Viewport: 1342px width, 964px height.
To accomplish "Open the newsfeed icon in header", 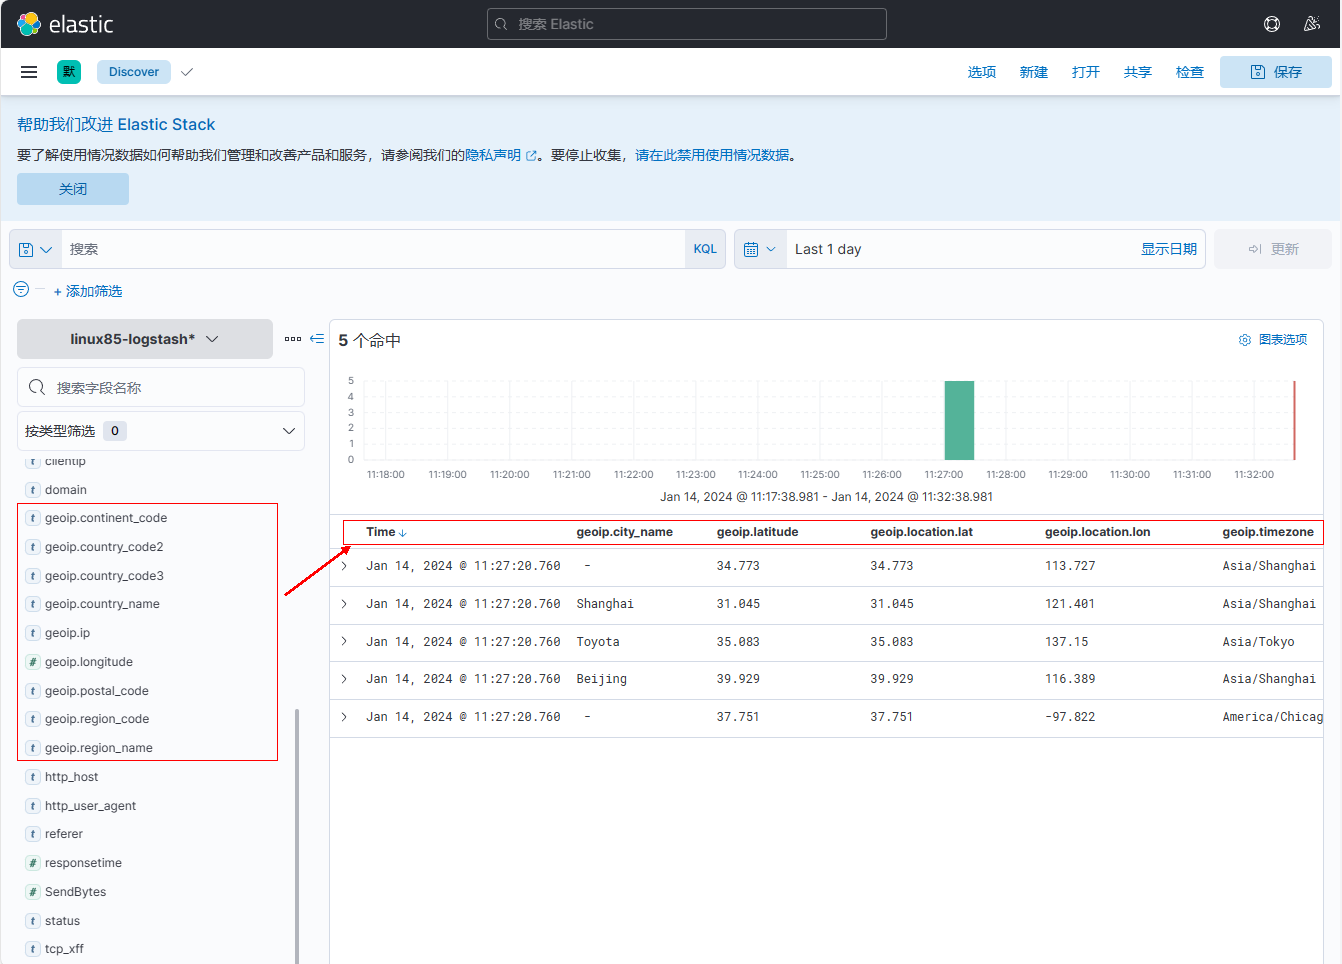I will [1312, 24].
